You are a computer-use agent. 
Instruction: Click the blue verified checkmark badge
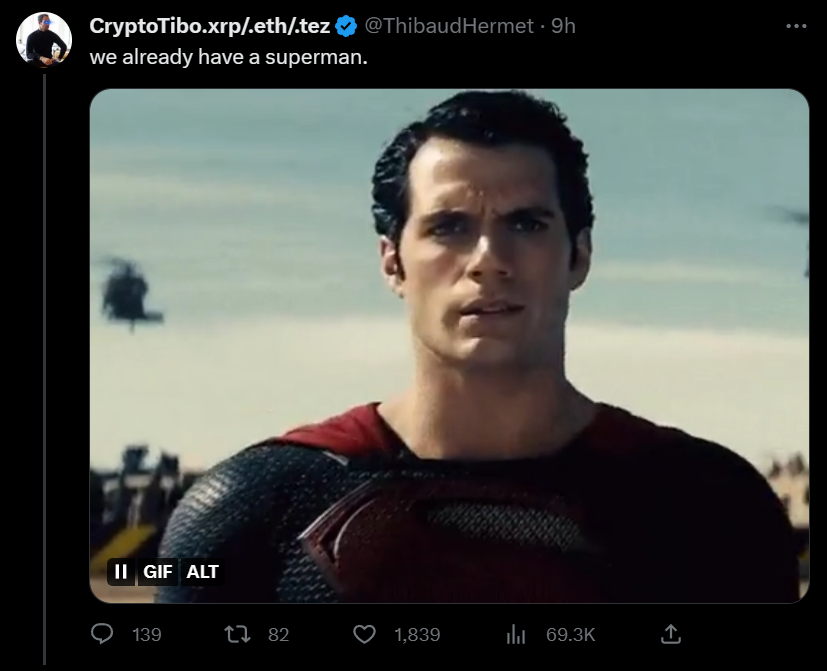pyautogui.click(x=346, y=26)
